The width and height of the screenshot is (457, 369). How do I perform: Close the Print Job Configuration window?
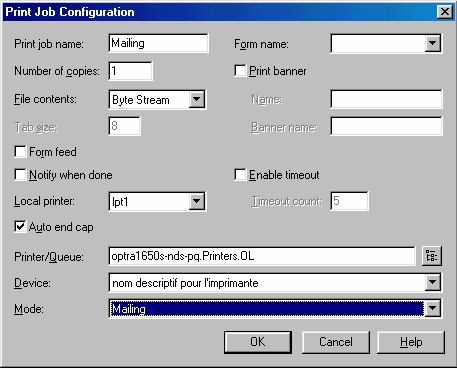pyautogui.click(x=444, y=12)
